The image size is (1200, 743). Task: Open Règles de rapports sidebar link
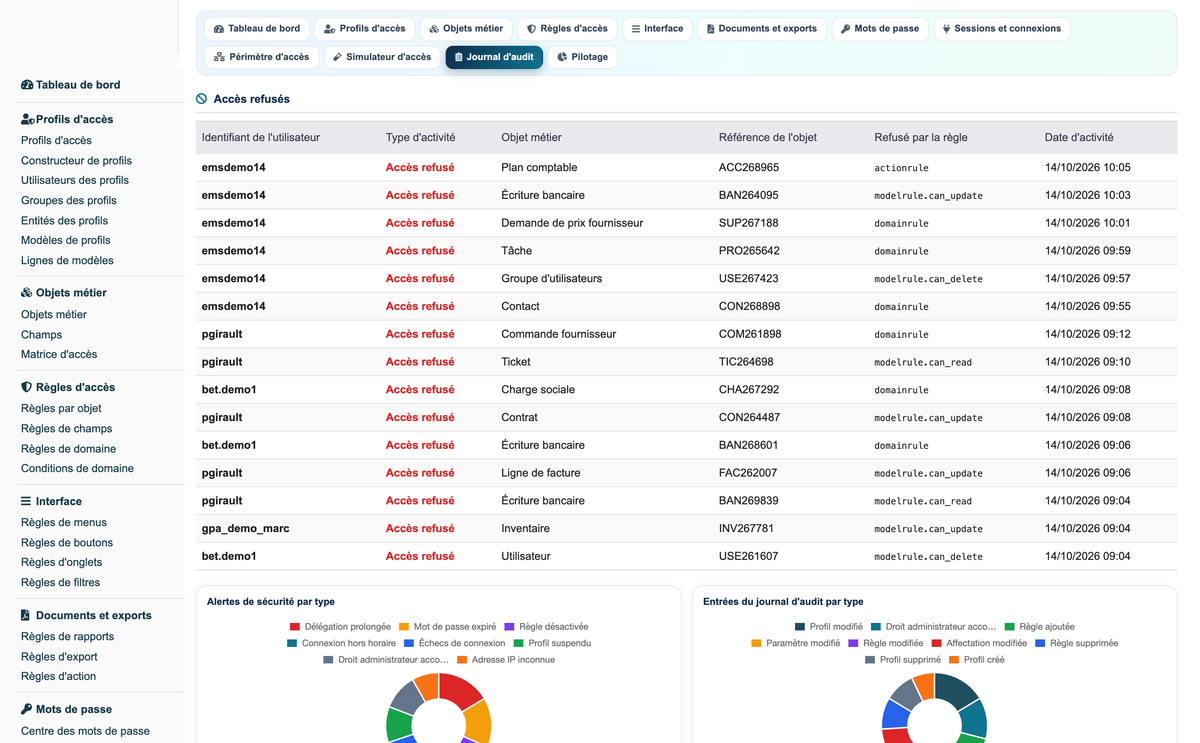67,637
